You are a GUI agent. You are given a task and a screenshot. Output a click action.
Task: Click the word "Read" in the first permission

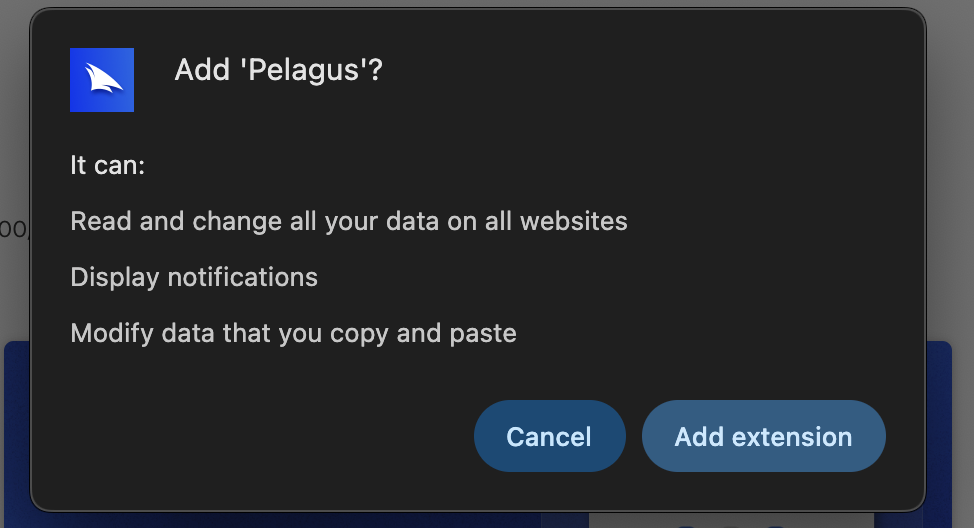click(x=101, y=221)
